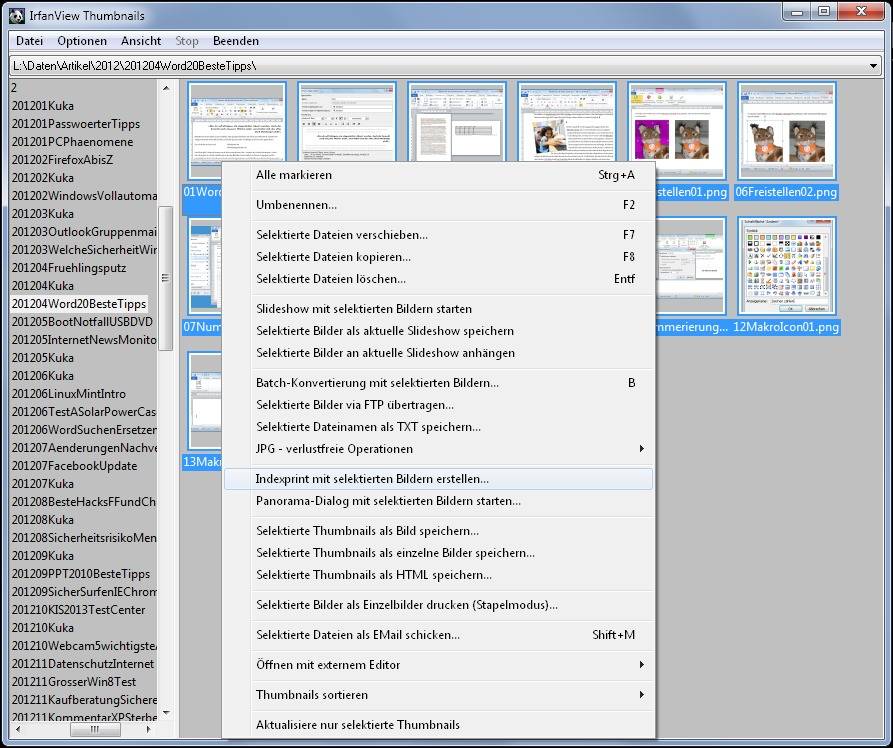Choose Alle markieren in context menu
Screen dimensions: 893x748
coord(439,175)
